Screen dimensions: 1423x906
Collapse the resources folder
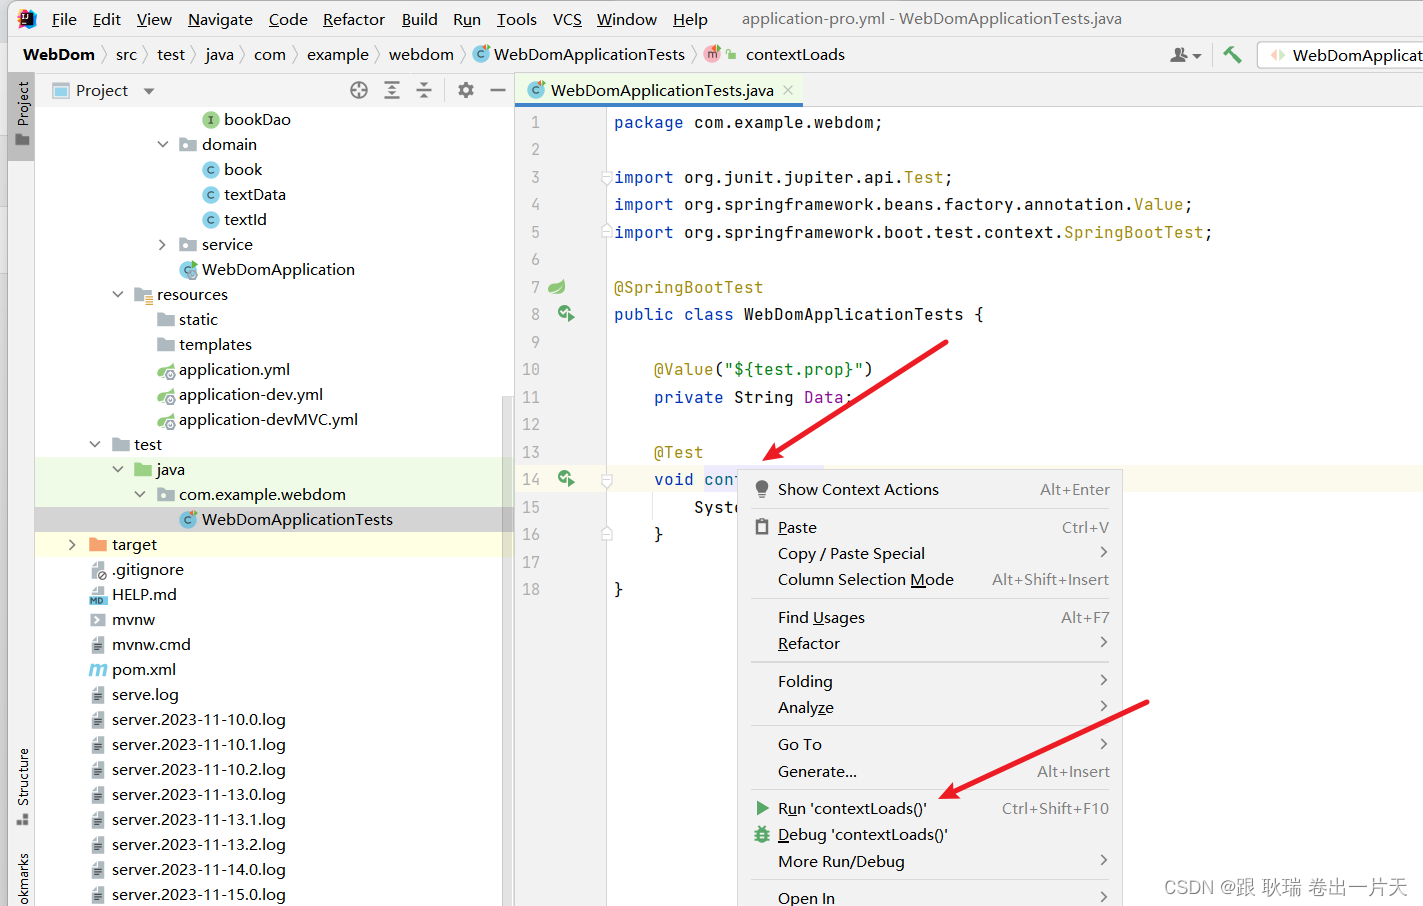point(118,294)
